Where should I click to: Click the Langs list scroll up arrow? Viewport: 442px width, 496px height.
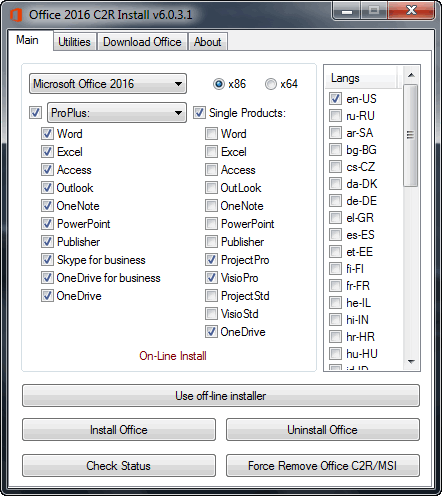411,75
